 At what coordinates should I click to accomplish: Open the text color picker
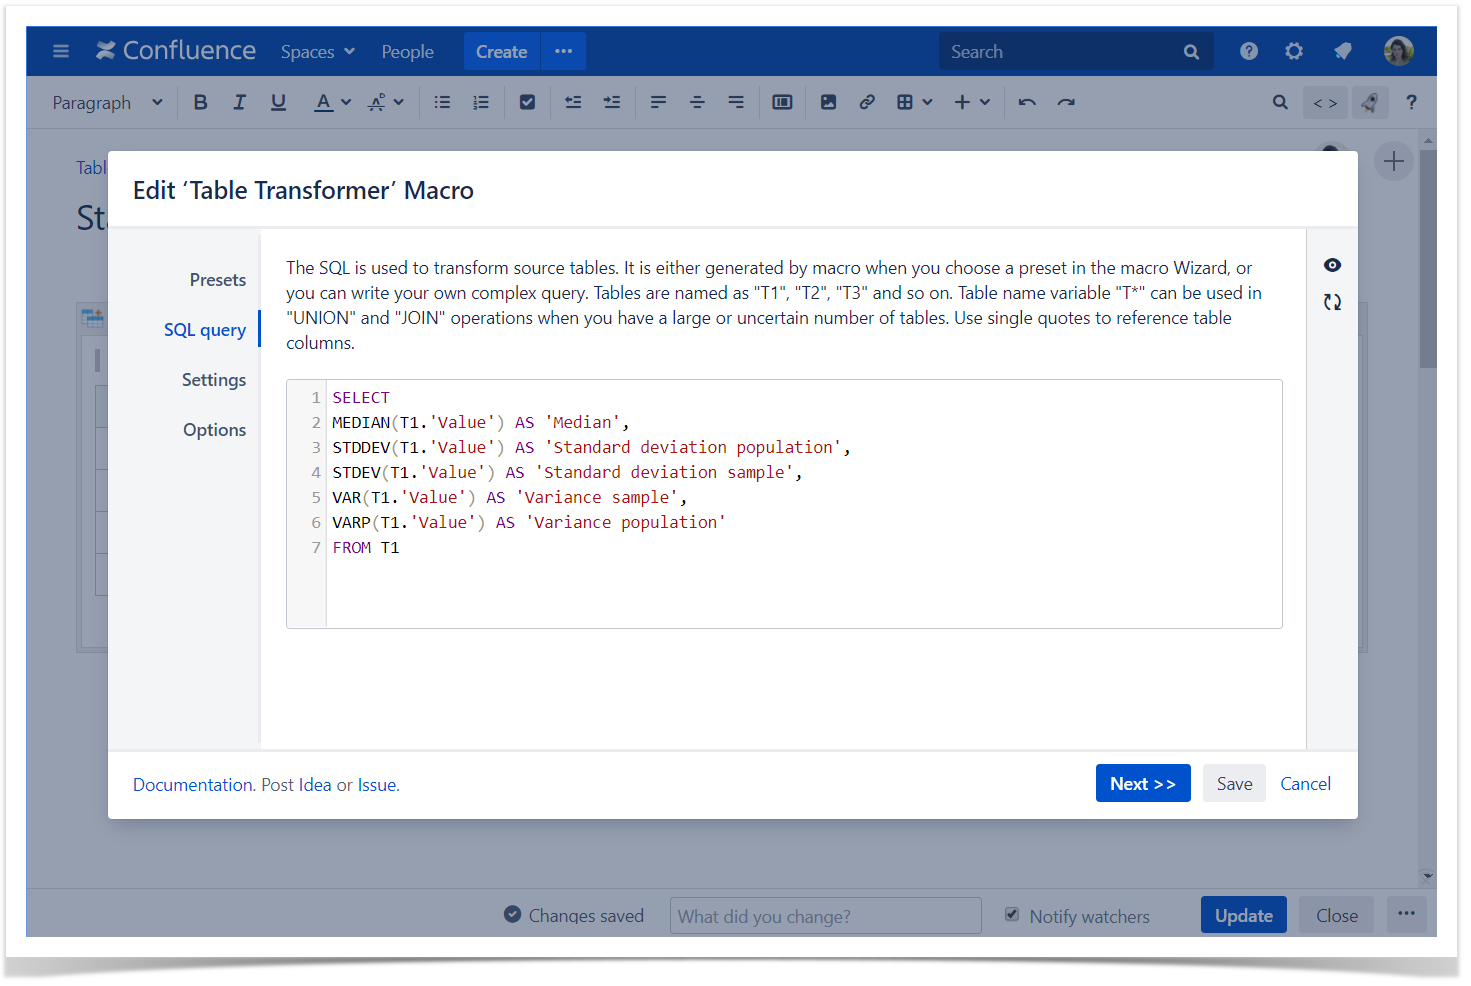[x=333, y=102]
